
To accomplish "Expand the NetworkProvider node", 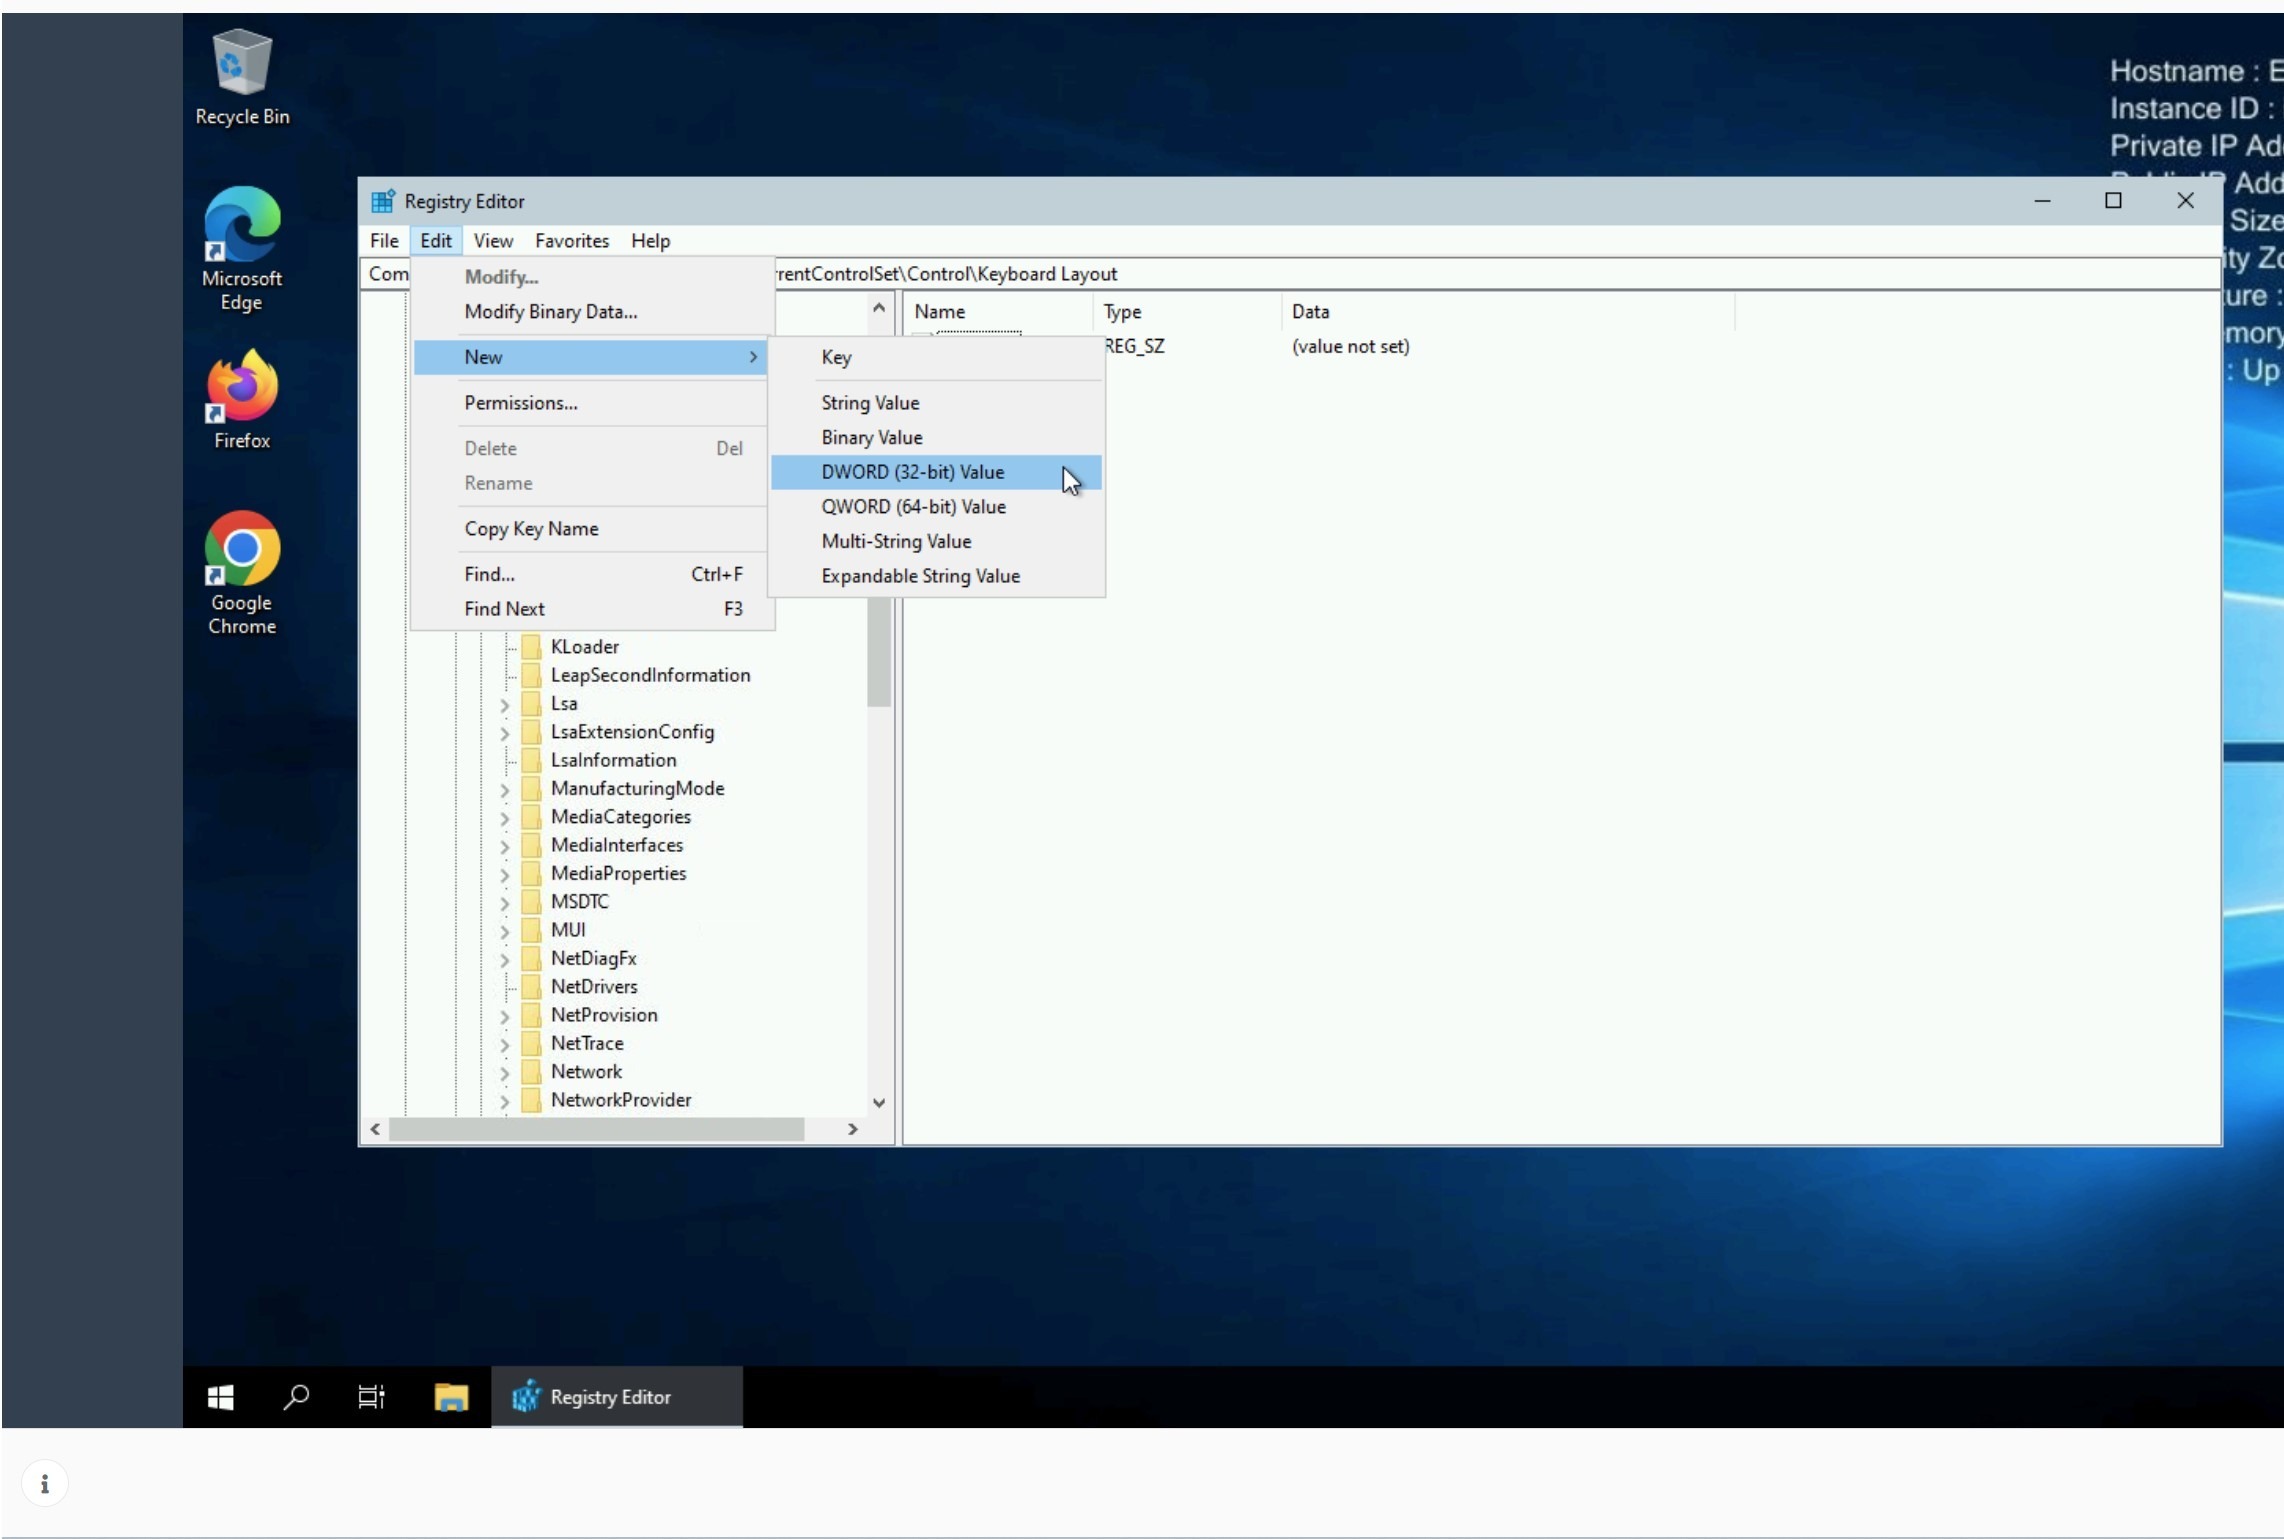I will click(504, 1101).
